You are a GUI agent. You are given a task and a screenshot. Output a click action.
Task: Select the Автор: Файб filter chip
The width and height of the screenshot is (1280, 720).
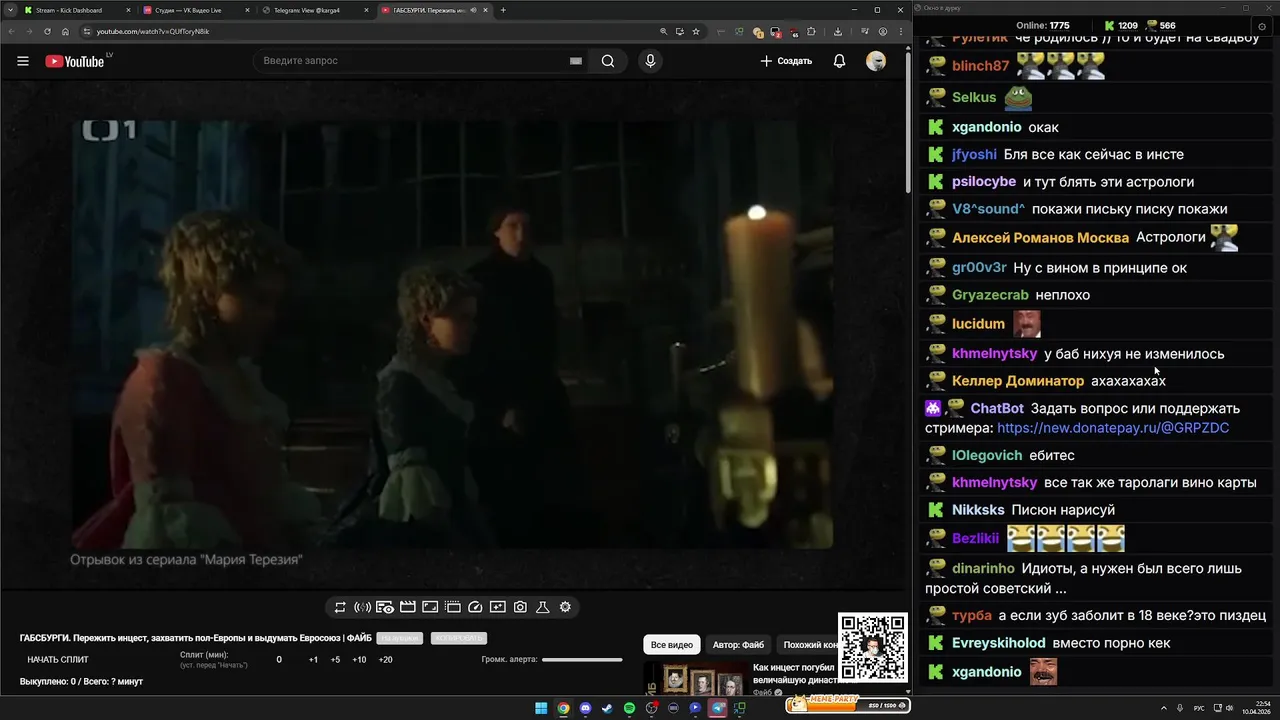coord(738,645)
